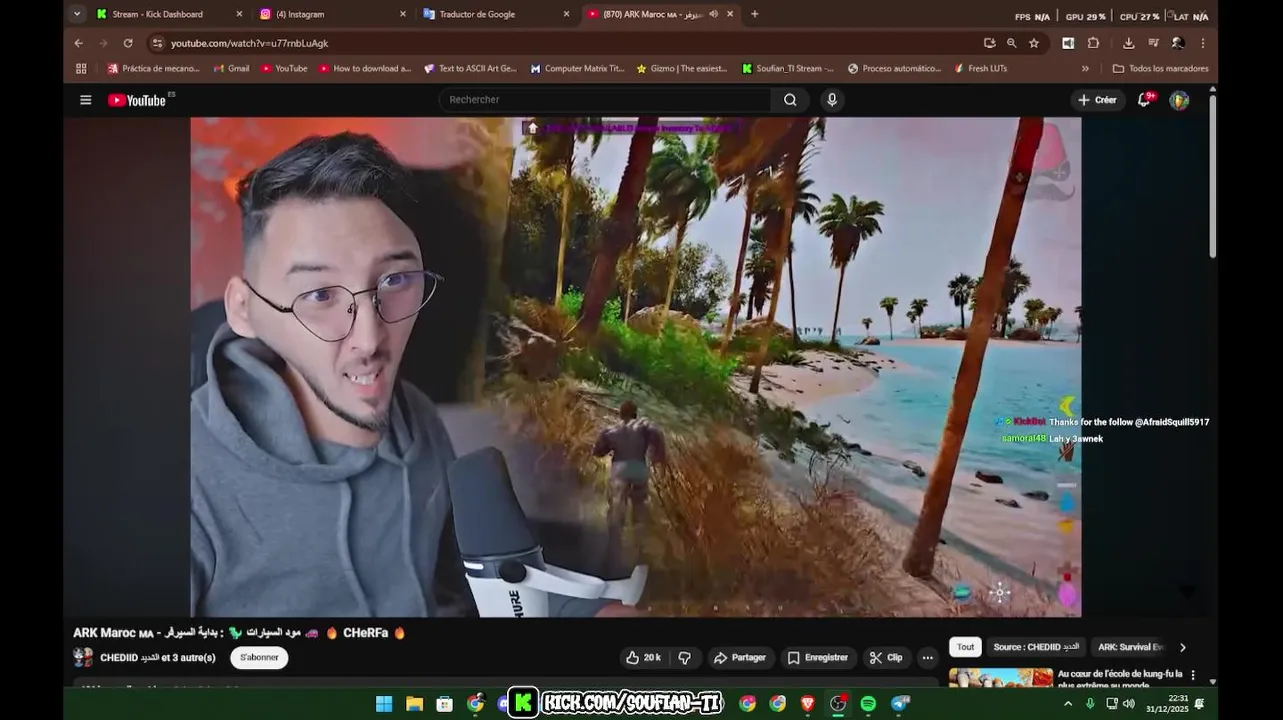The width and height of the screenshot is (1283, 720).
Task: Open the bookmarks bar apps grid icon
Action: 81,69
